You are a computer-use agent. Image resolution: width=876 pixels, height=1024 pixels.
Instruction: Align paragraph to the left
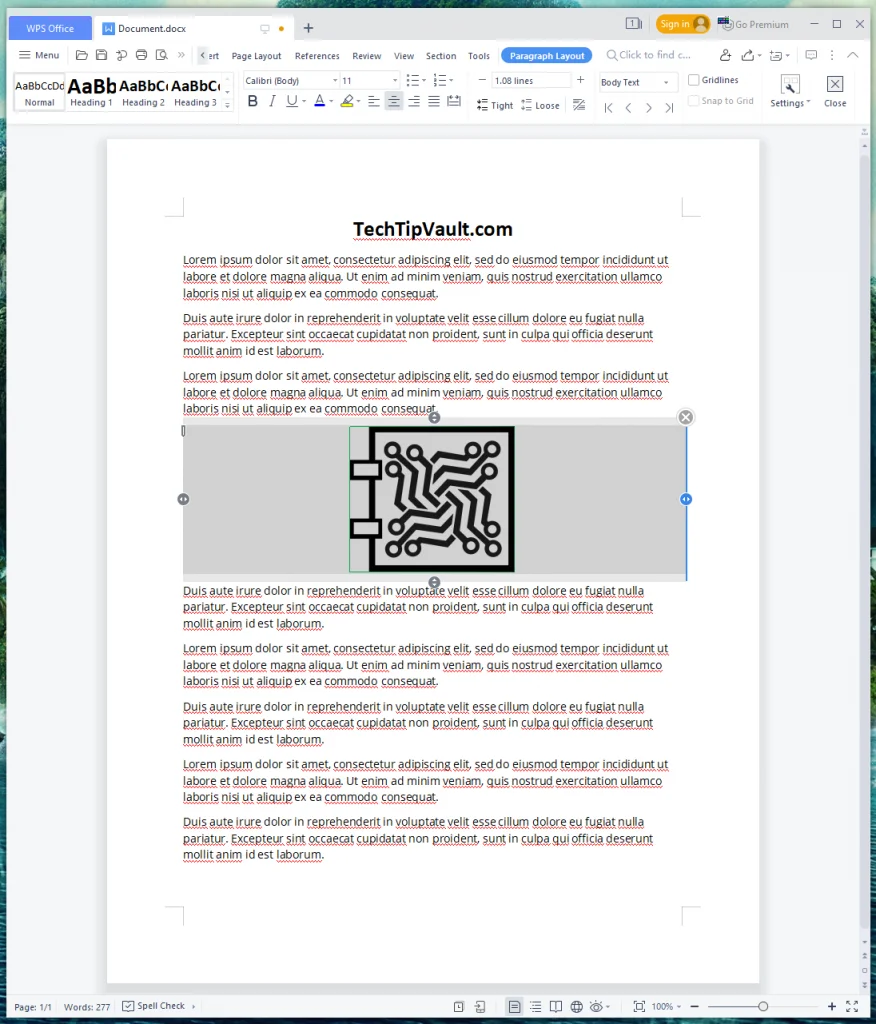(374, 101)
